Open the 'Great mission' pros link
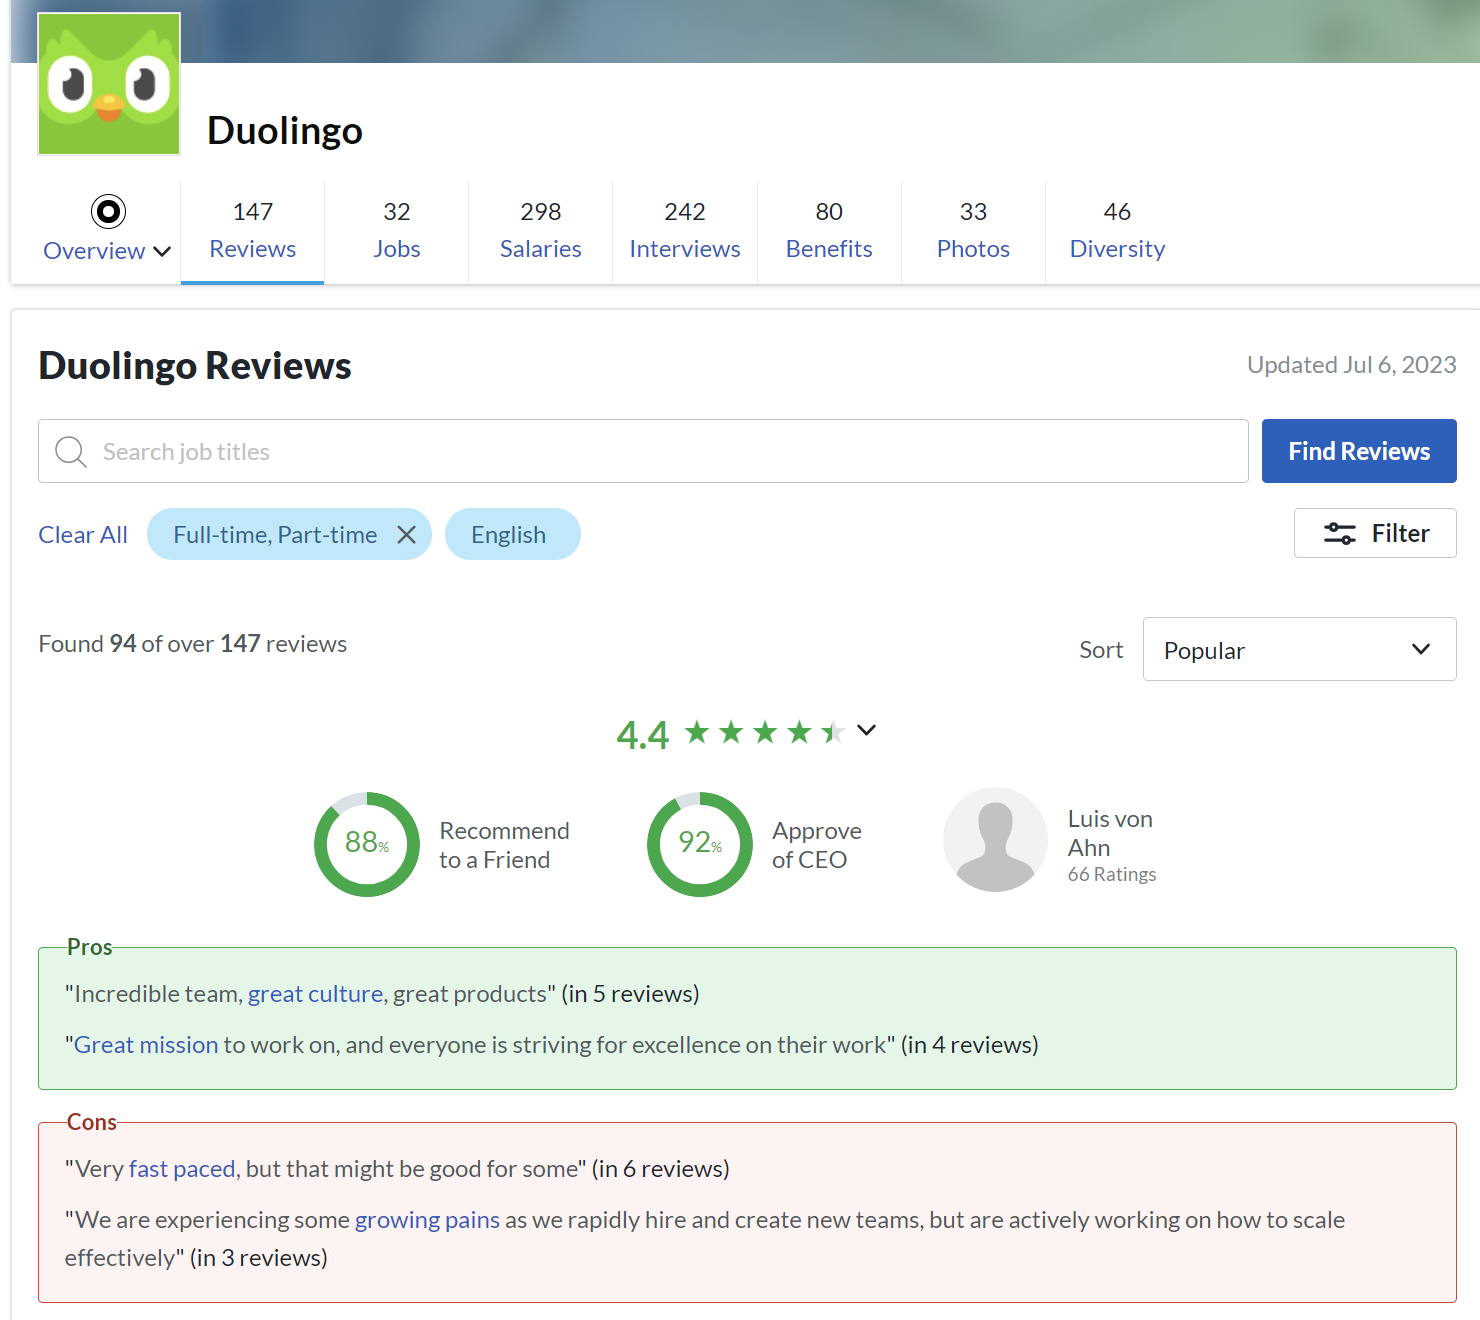The width and height of the screenshot is (1480, 1320). pos(146,1045)
